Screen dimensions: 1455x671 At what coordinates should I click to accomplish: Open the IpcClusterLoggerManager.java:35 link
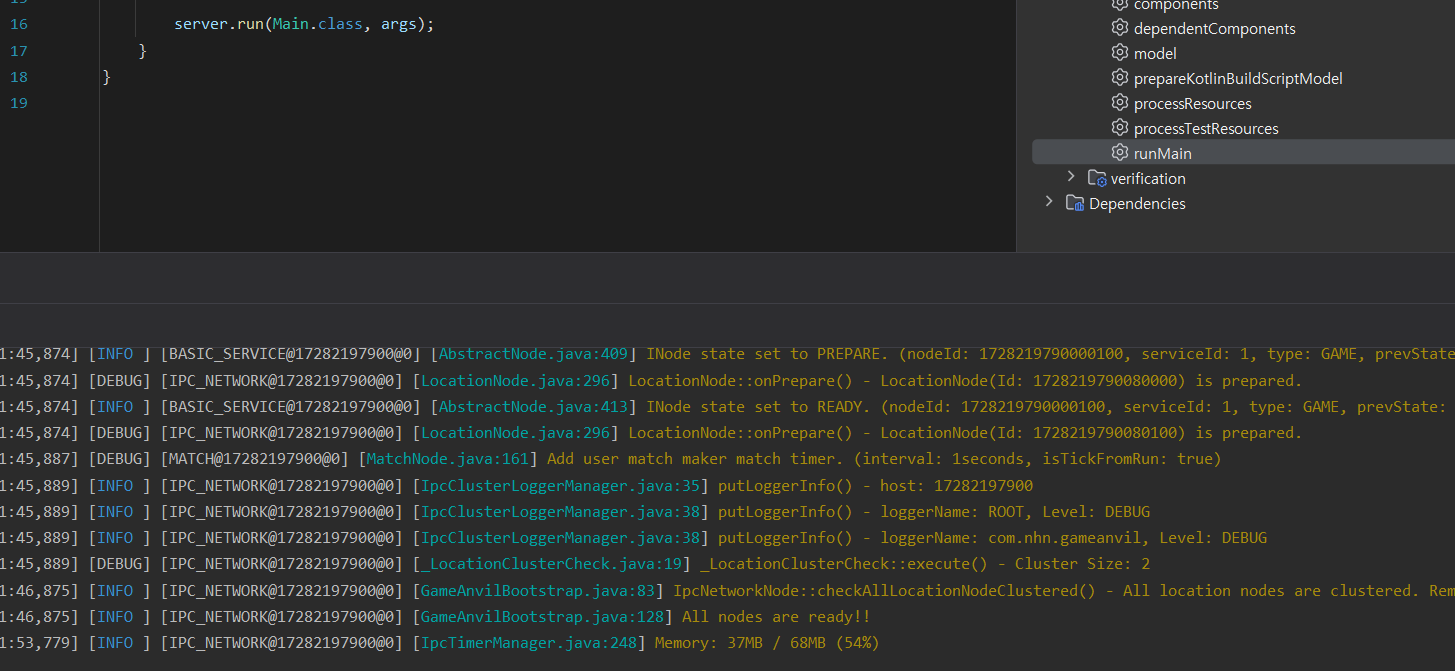(564, 486)
